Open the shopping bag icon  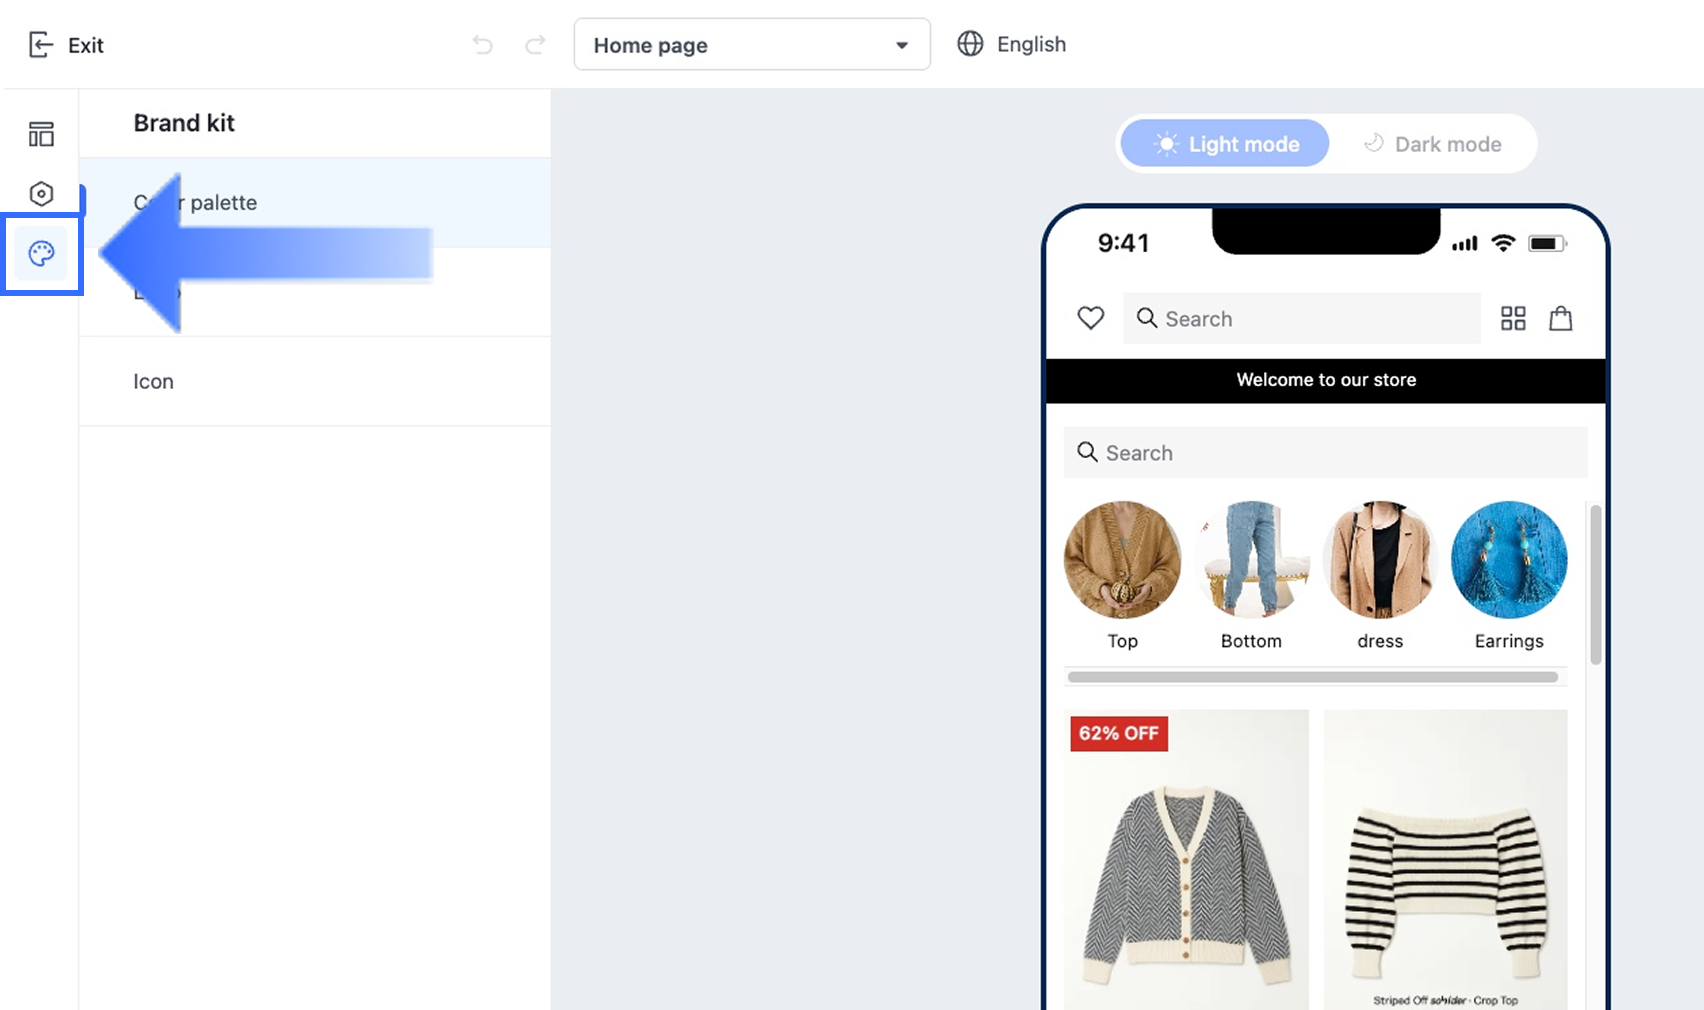1561,318
